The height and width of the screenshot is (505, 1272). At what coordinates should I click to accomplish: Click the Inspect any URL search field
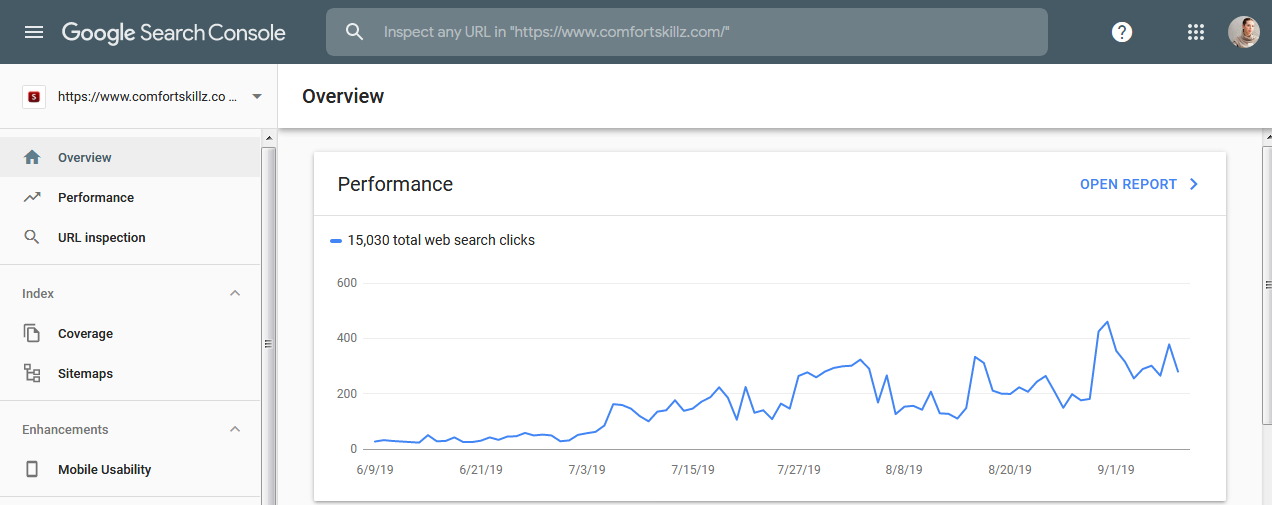[x=700, y=32]
